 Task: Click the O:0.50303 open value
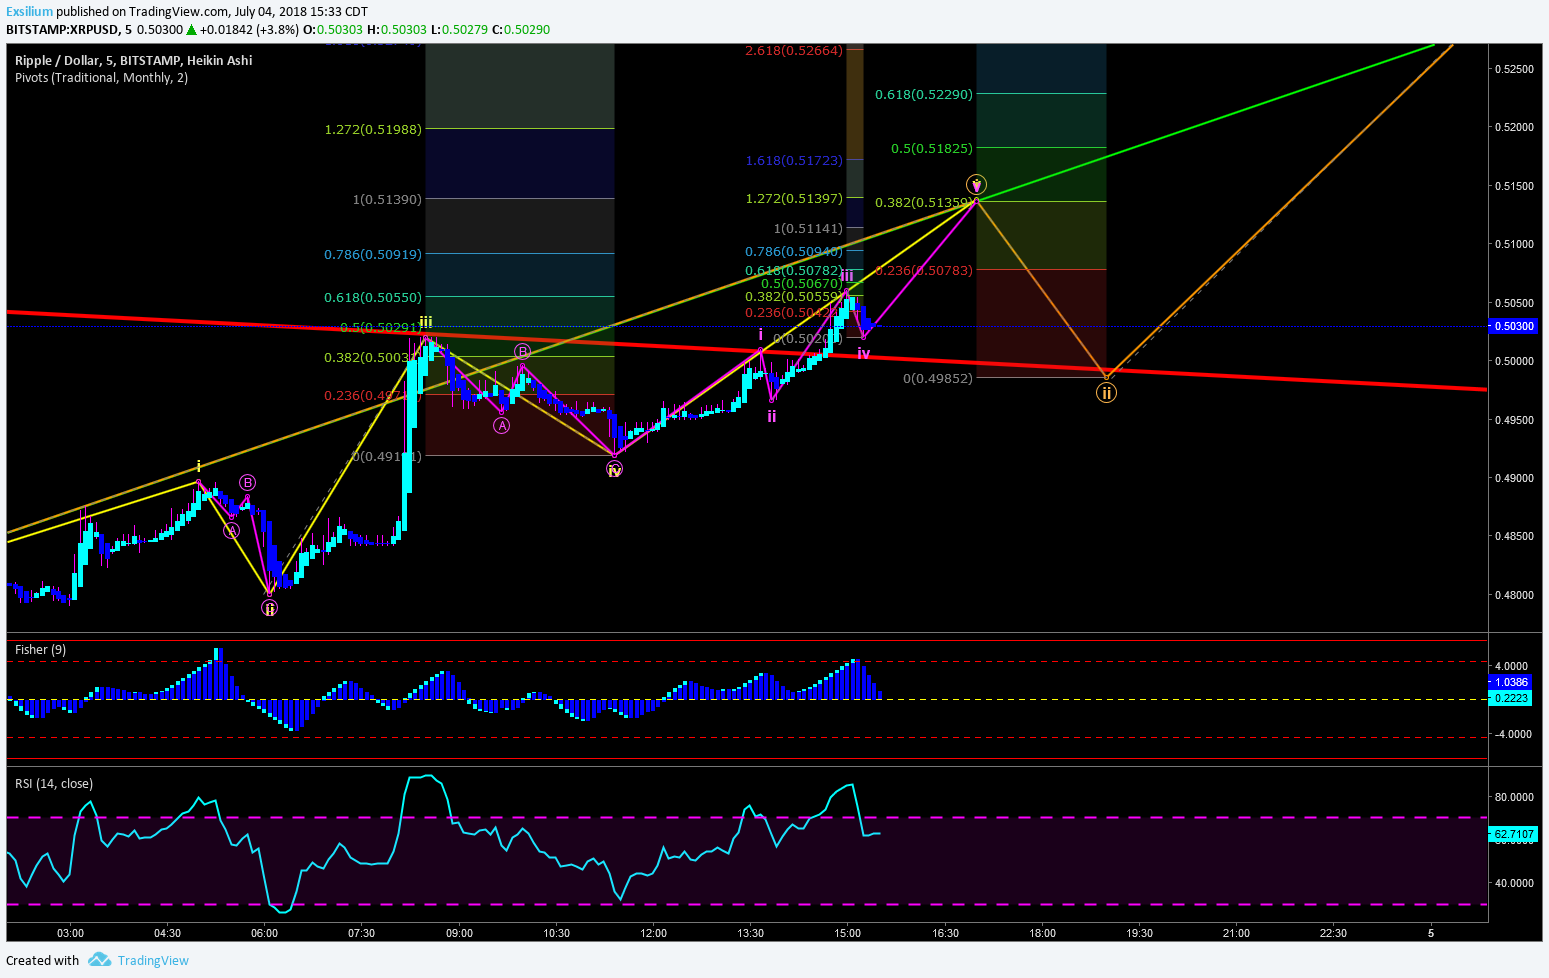[334, 30]
